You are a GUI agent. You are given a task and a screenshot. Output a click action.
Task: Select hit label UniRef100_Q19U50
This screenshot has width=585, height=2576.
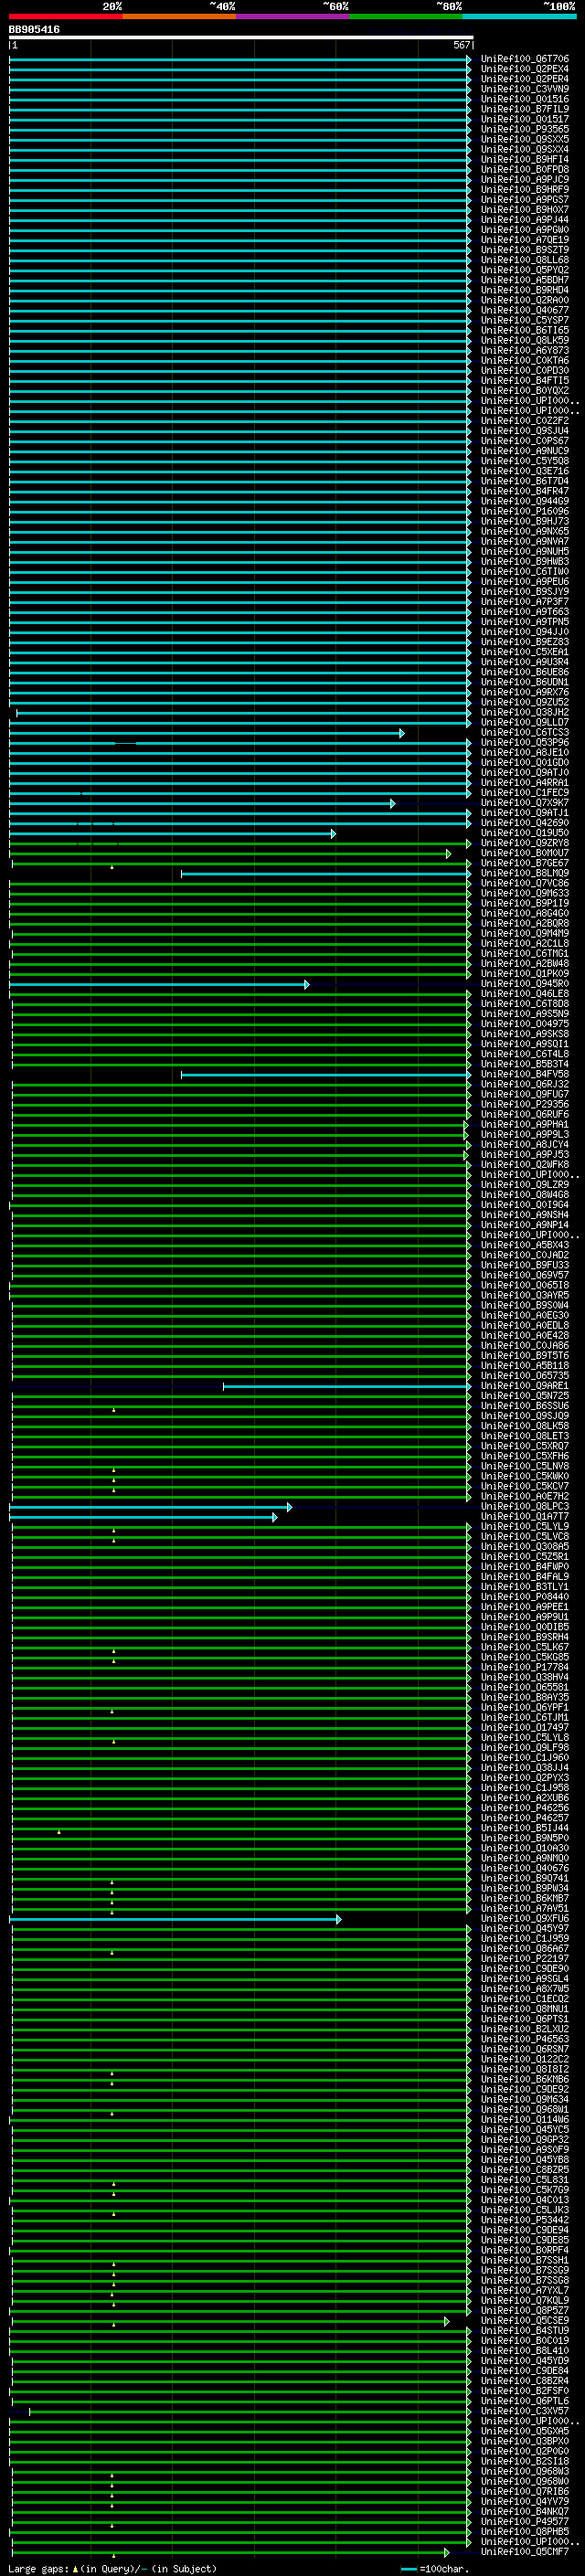525,833
